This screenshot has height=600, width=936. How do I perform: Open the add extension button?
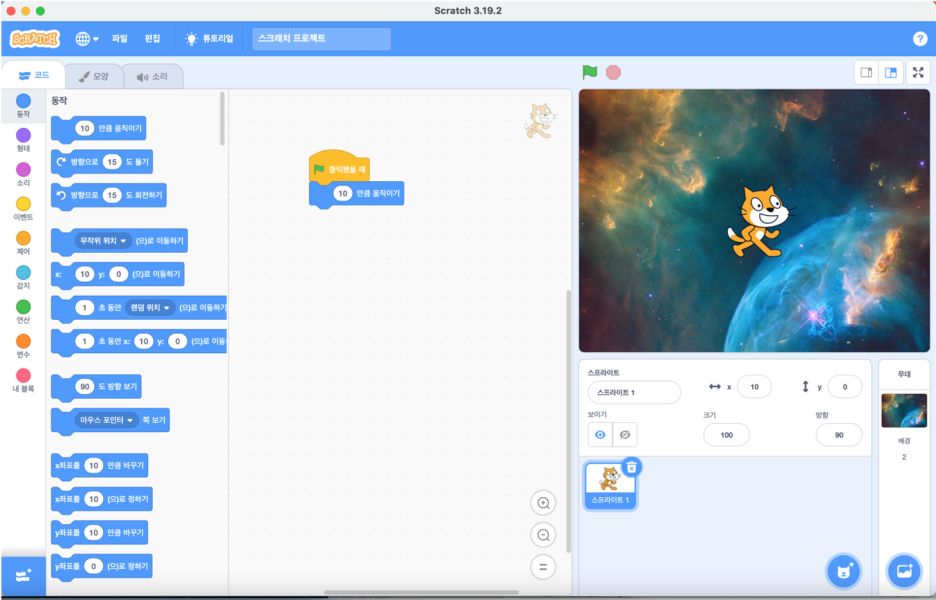23,576
